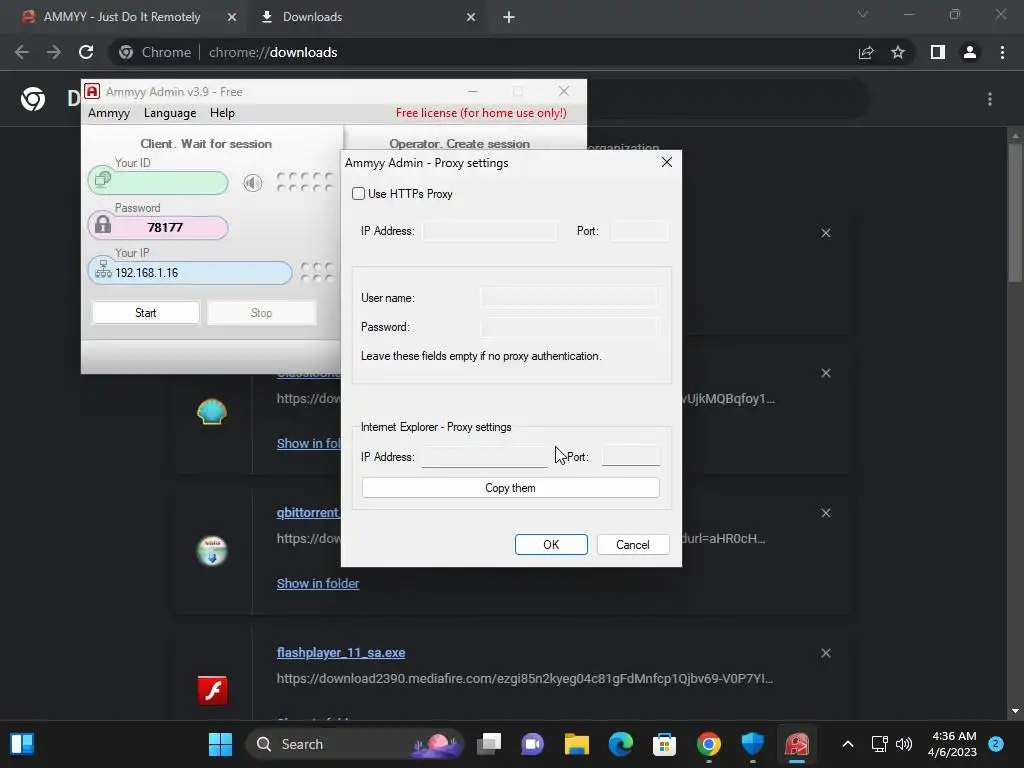Click the Your ID computer icon
The width and height of the screenshot is (1024, 768).
pyautogui.click(x=103, y=179)
